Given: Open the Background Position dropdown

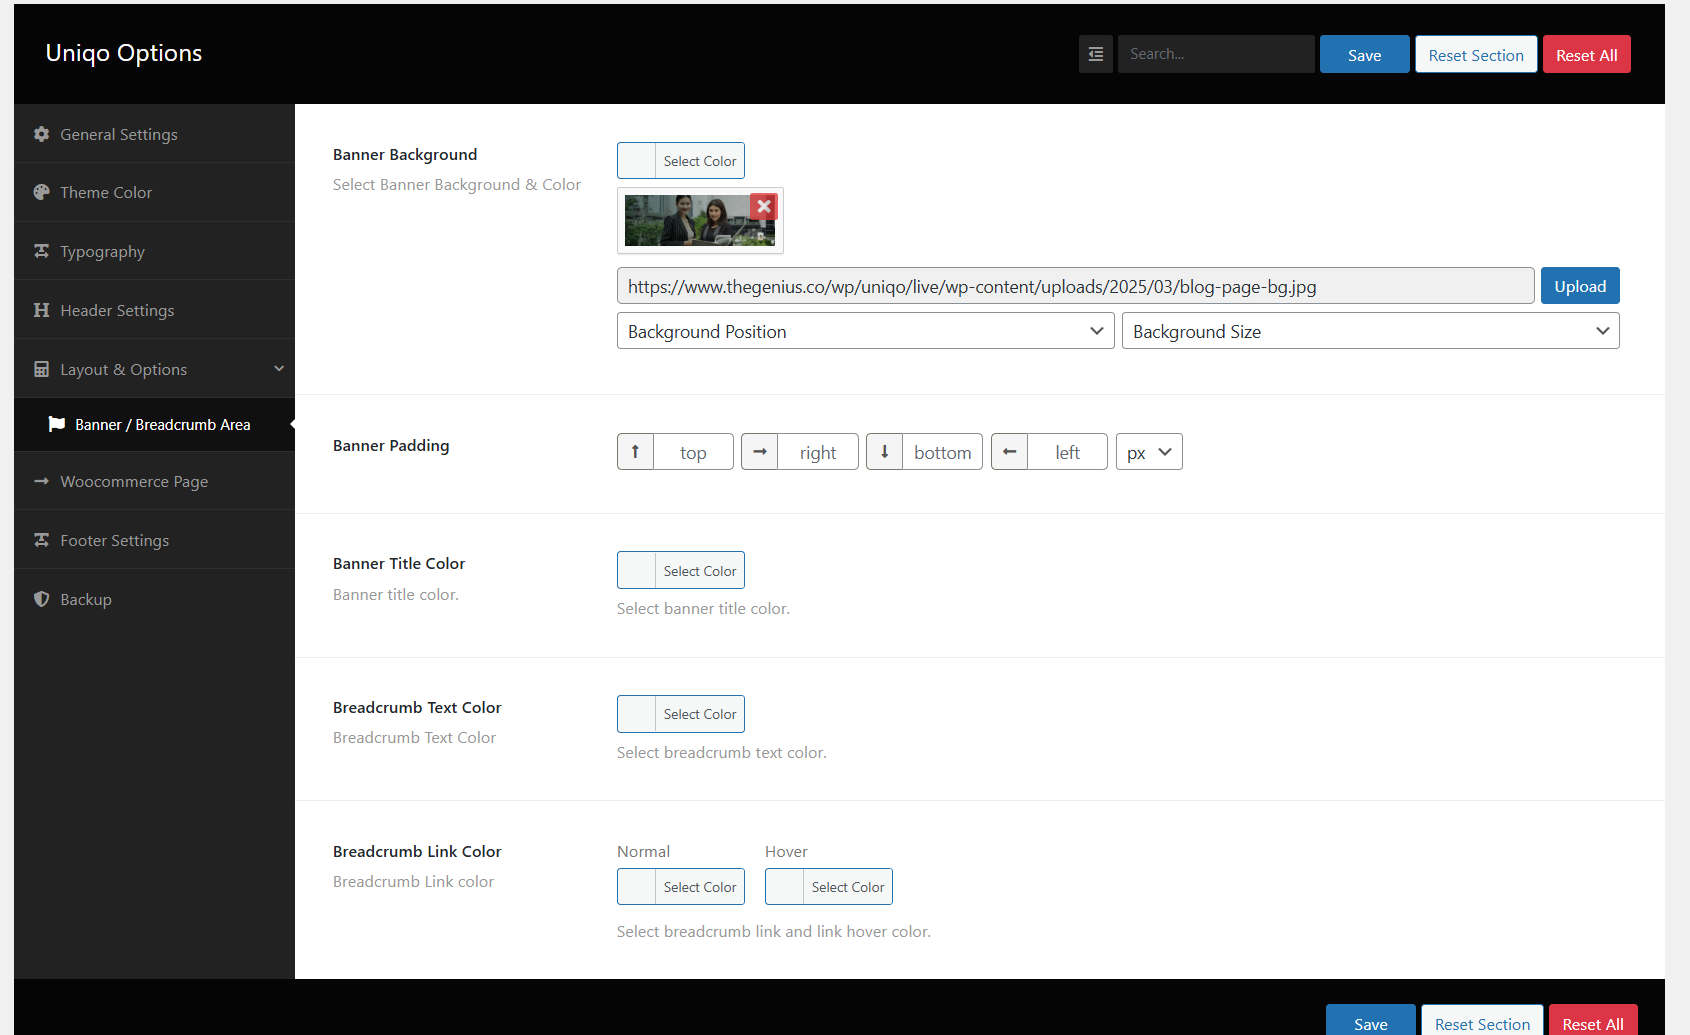Looking at the screenshot, I should click(865, 331).
